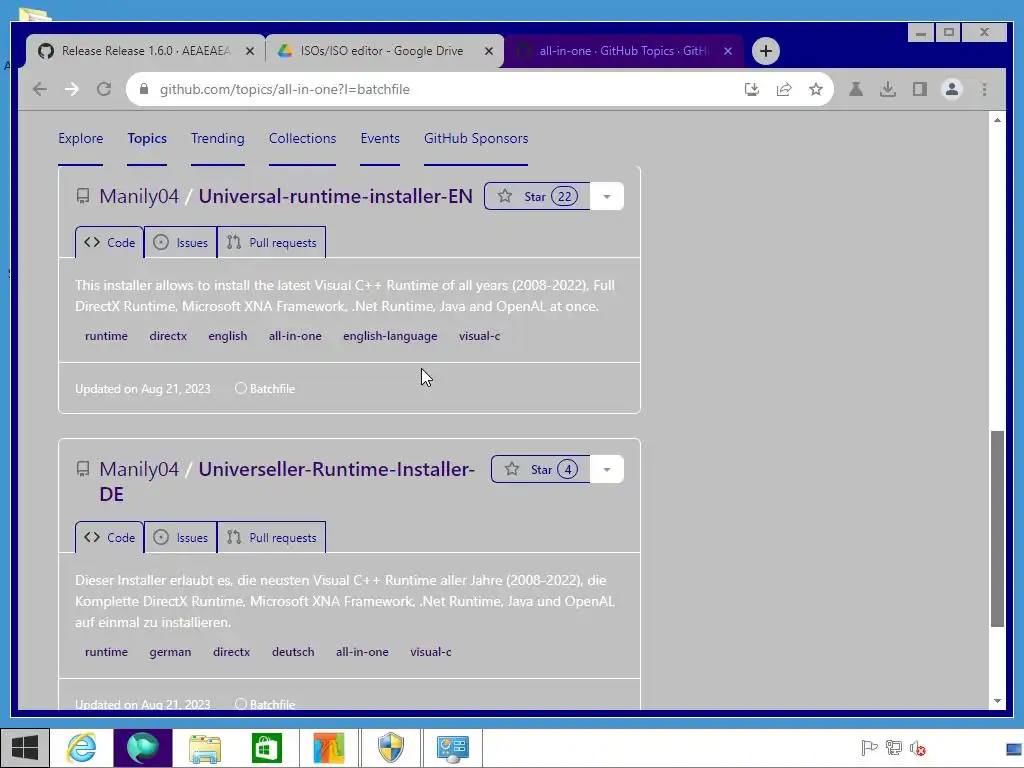Open the Explore nav item
This screenshot has width=1024, height=768.
click(x=80, y=138)
